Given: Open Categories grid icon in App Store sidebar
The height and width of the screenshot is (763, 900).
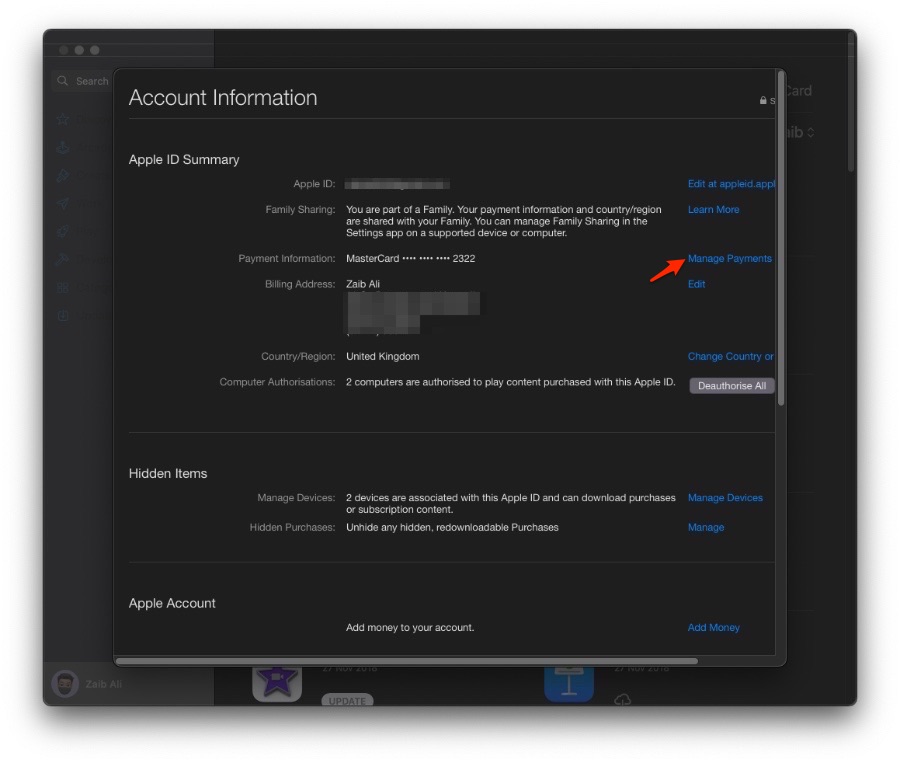Looking at the screenshot, I should (x=63, y=287).
